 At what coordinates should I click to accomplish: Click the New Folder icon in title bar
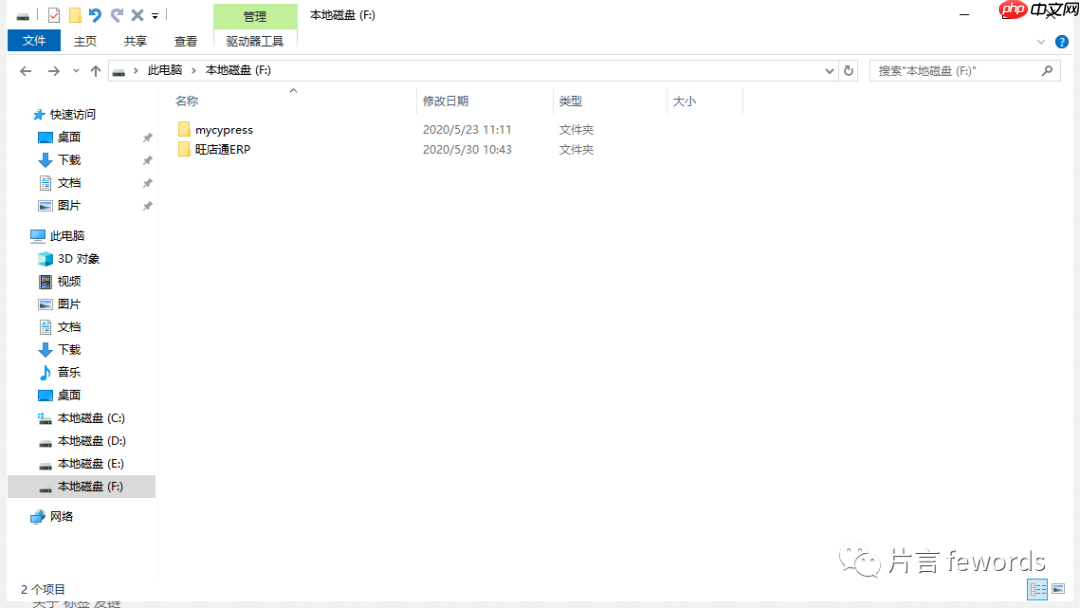tap(75, 15)
